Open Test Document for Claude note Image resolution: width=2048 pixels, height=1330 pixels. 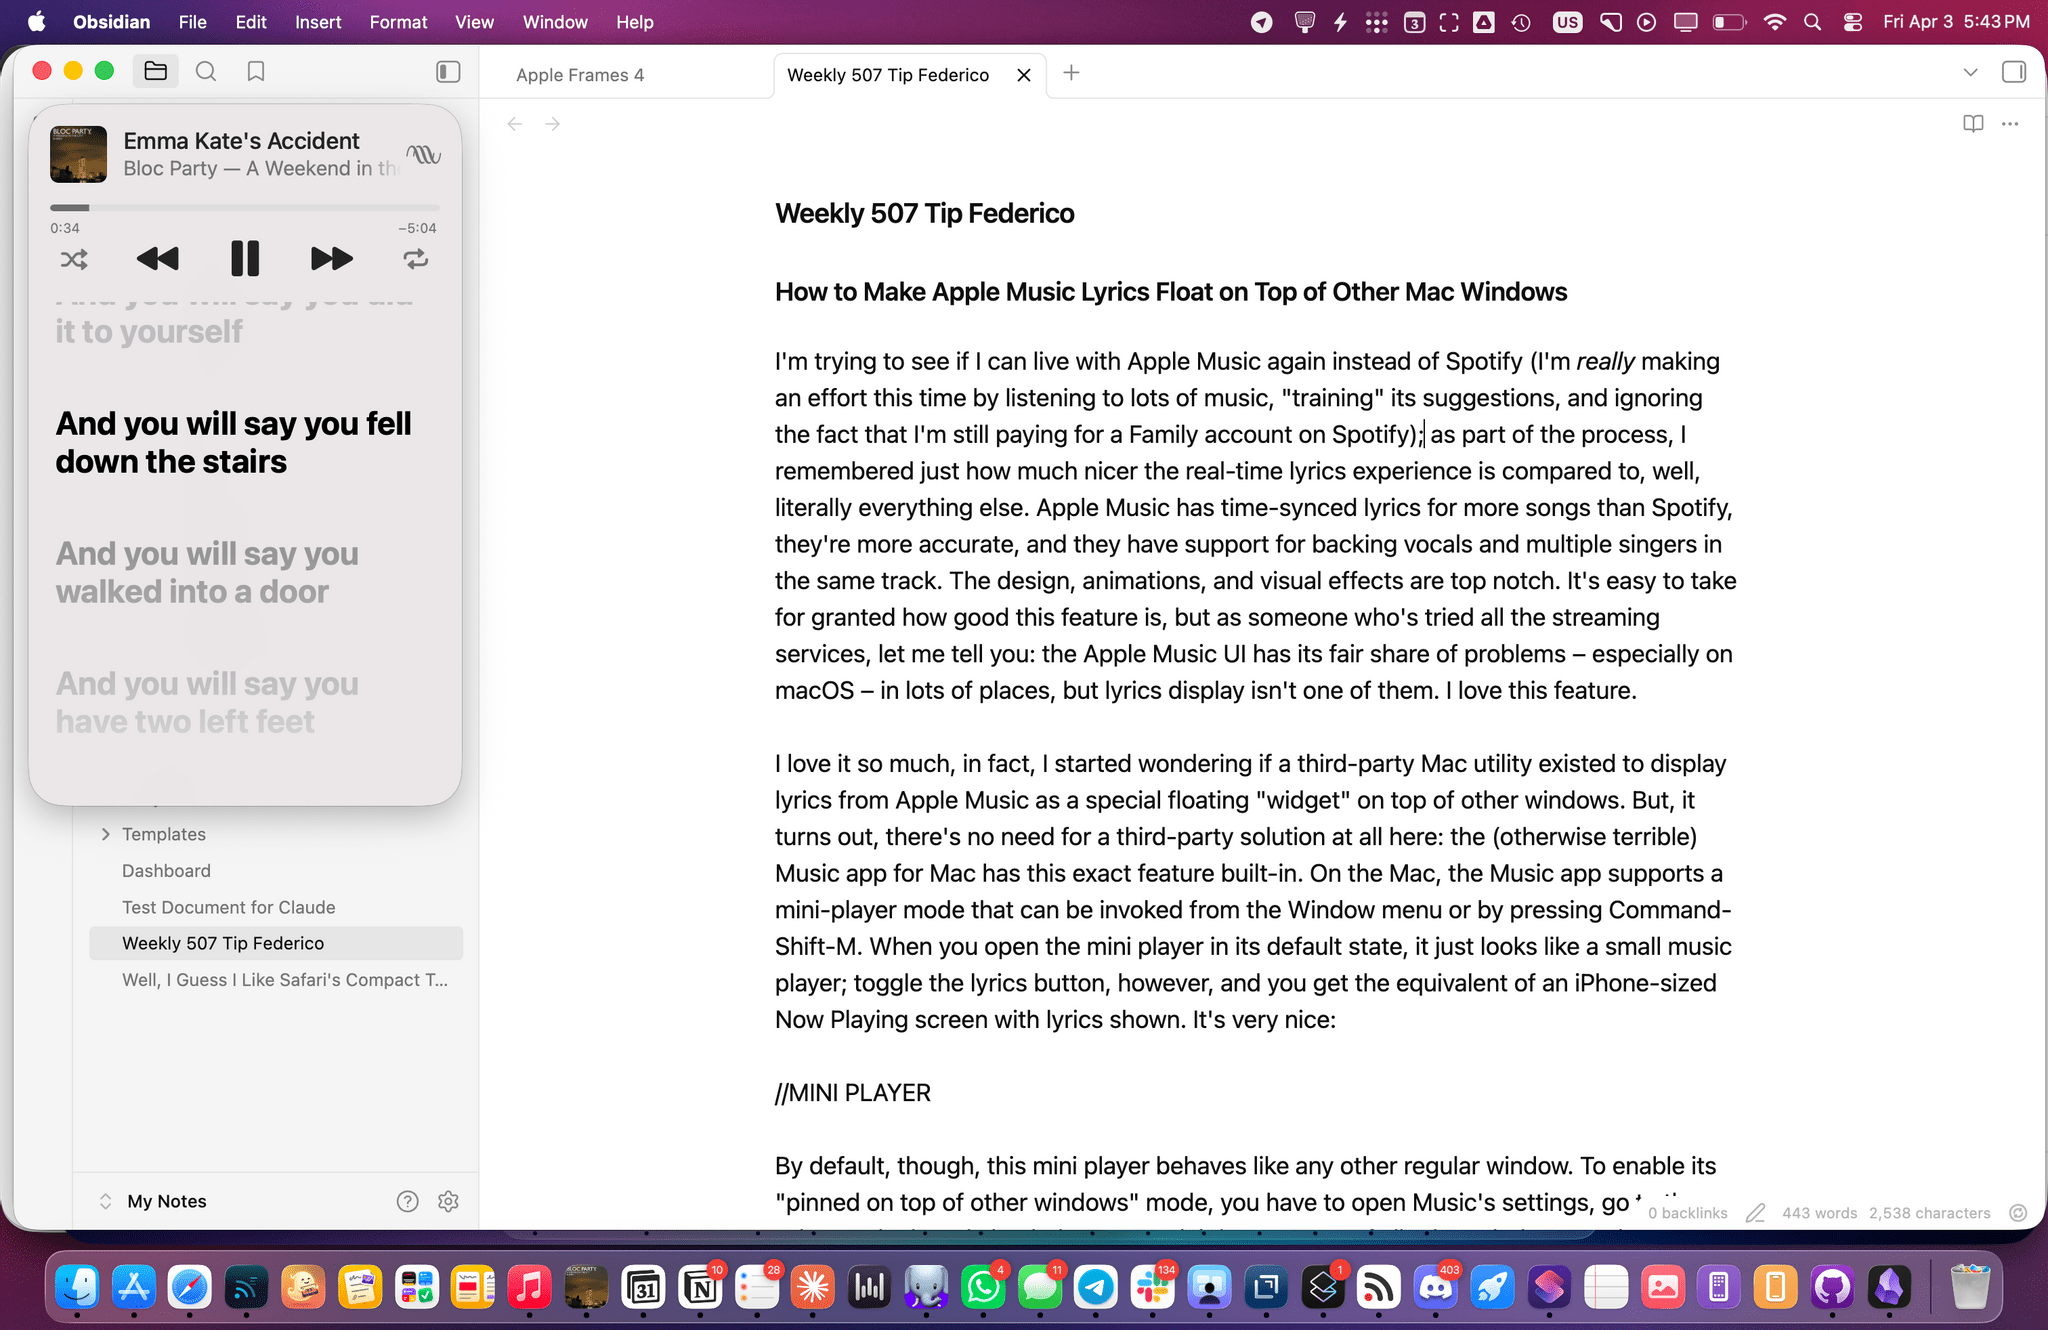coord(228,907)
